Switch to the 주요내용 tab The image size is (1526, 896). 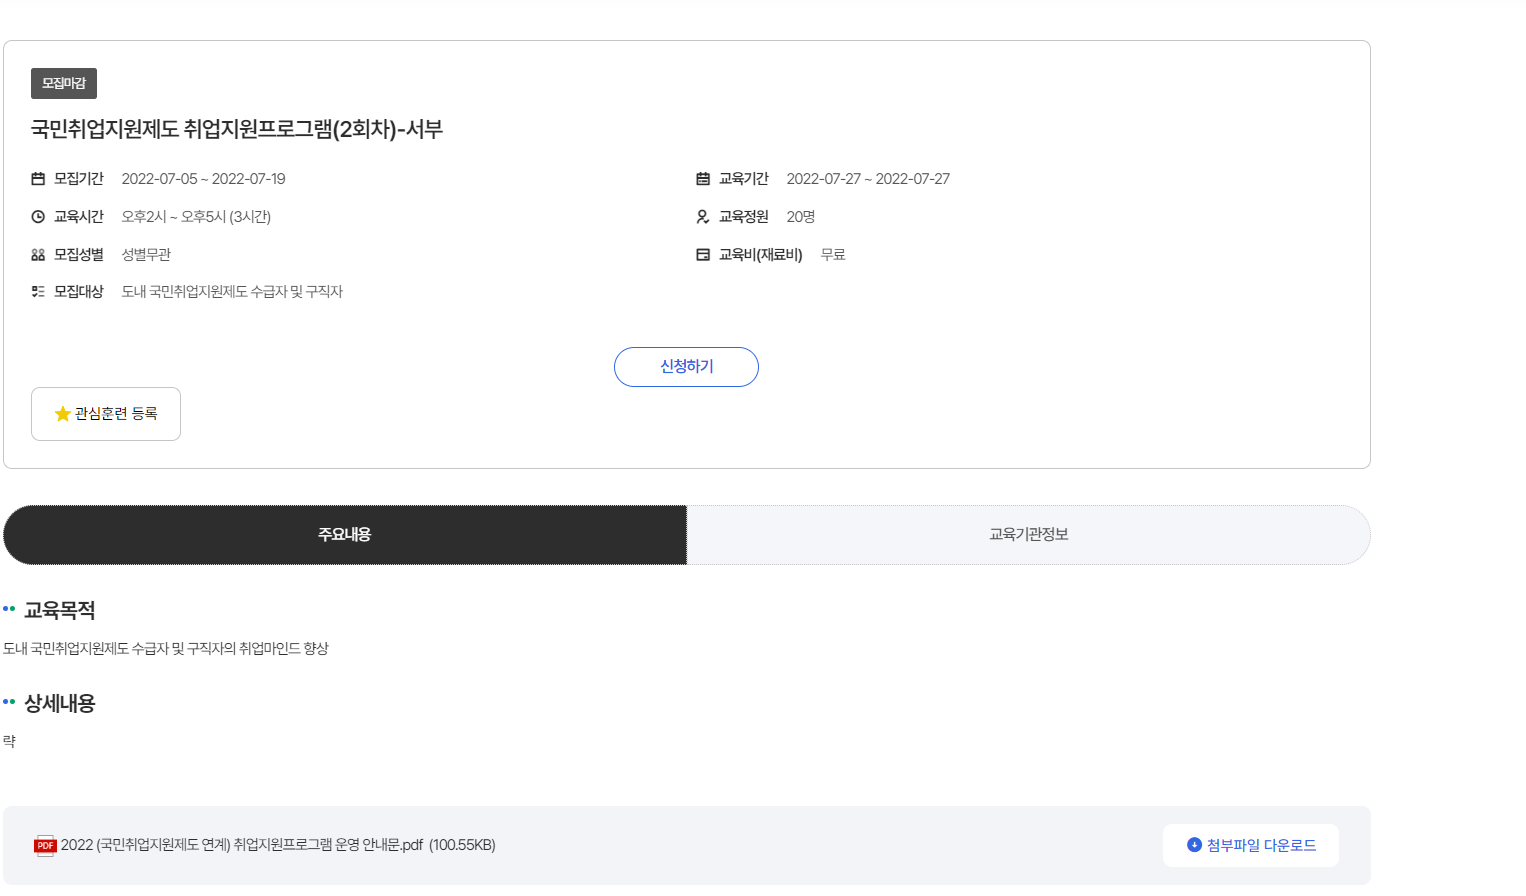coord(345,535)
